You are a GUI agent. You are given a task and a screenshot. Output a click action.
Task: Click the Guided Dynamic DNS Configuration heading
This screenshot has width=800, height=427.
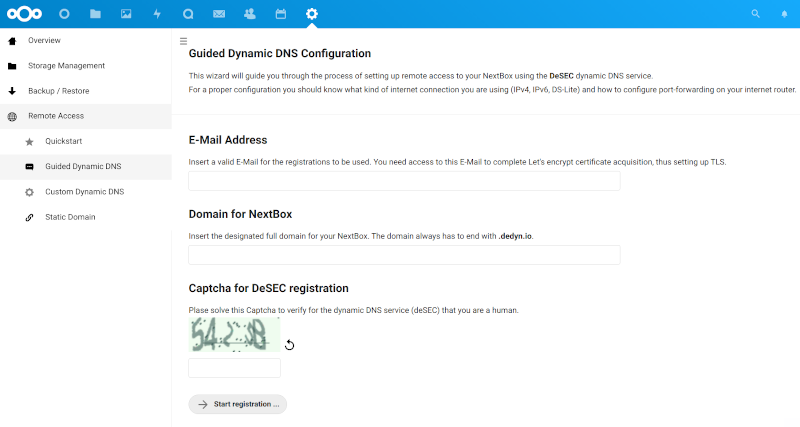click(280, 54)
